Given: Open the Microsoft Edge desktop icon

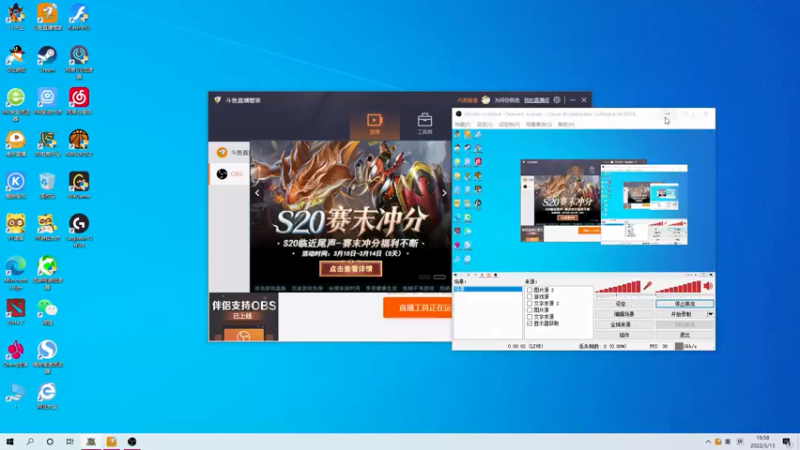Looking at the screenshot, I should click(16, 272).
